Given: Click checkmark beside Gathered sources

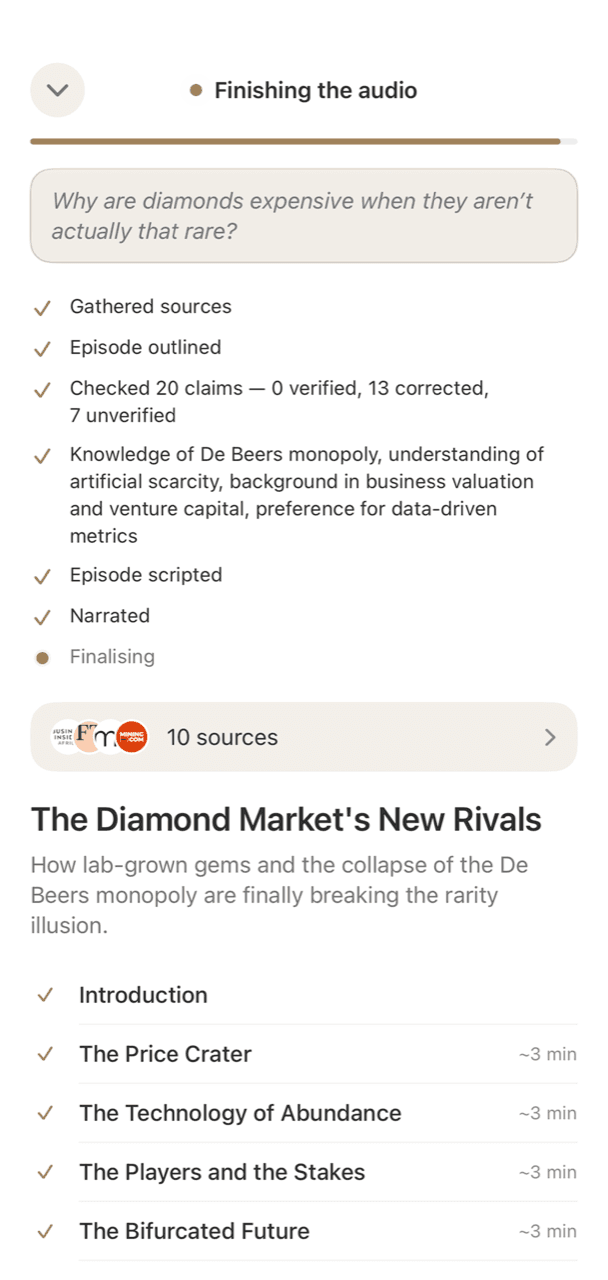Looking at the screenshot, I should 42,308.
